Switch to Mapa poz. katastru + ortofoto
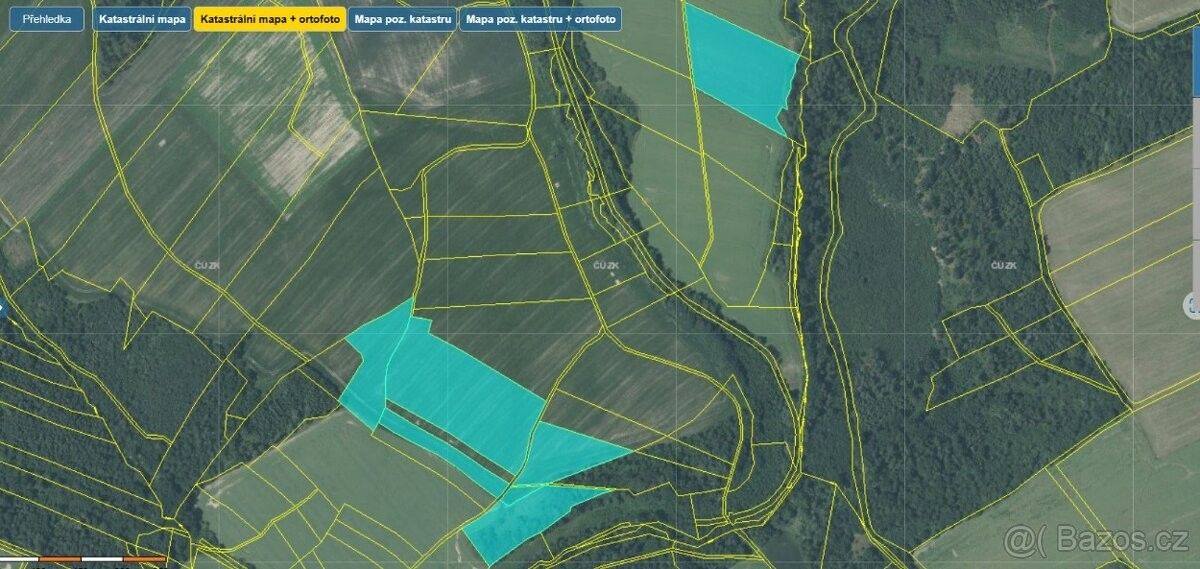 (540, 19)
